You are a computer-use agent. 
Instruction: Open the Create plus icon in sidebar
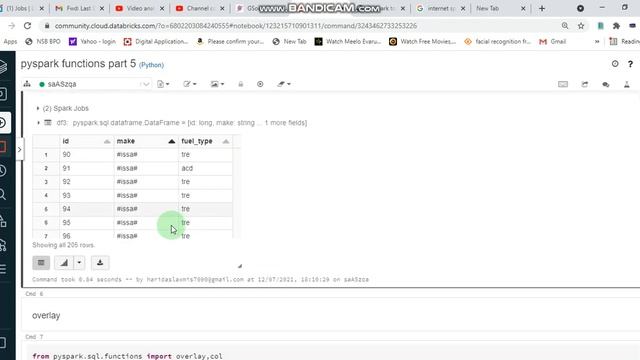[3, 122]
